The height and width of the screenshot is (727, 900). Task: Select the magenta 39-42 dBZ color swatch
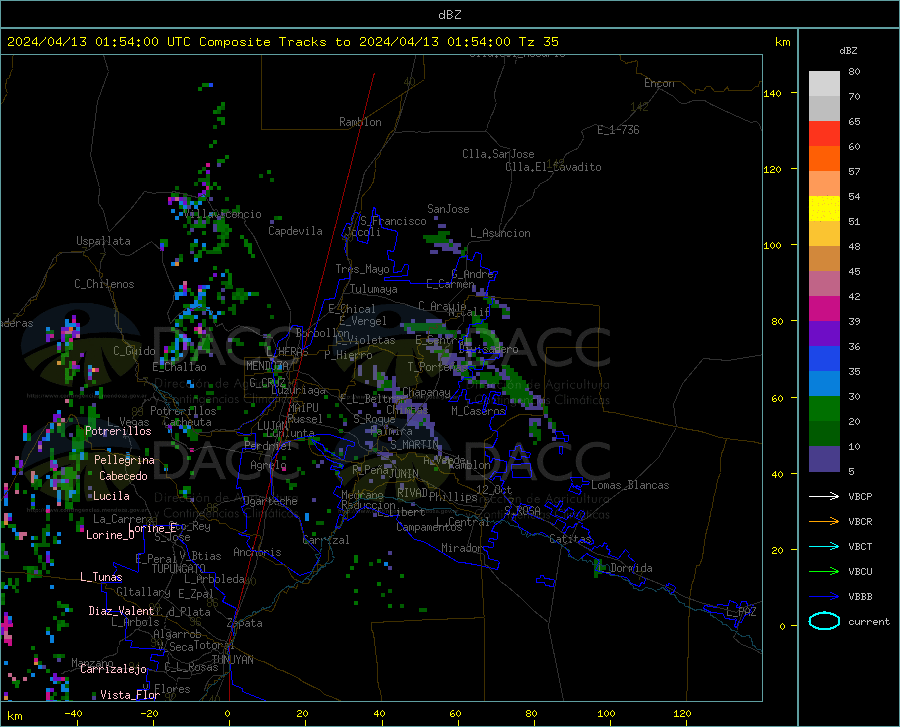824,309
